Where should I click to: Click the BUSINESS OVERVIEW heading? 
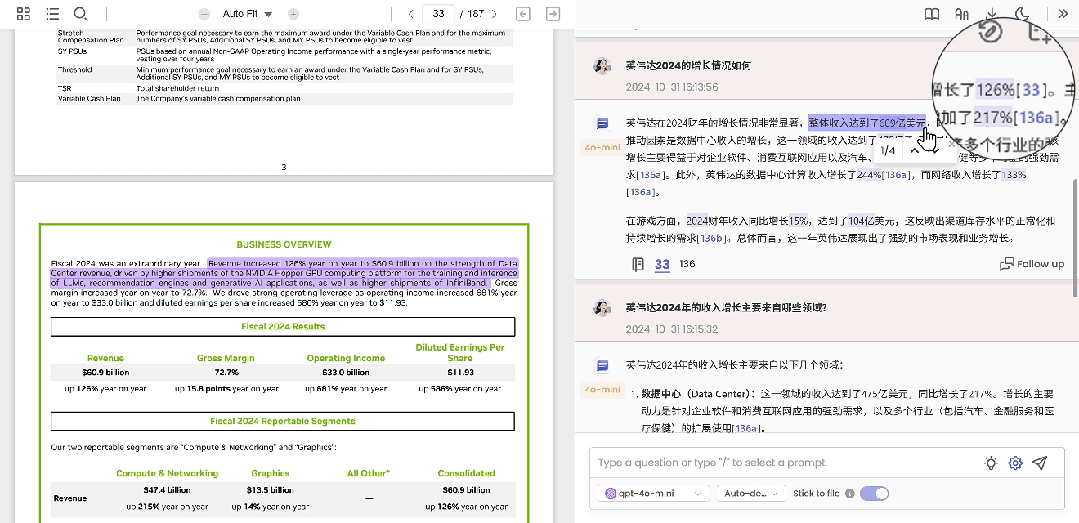(x=284, y=244)
